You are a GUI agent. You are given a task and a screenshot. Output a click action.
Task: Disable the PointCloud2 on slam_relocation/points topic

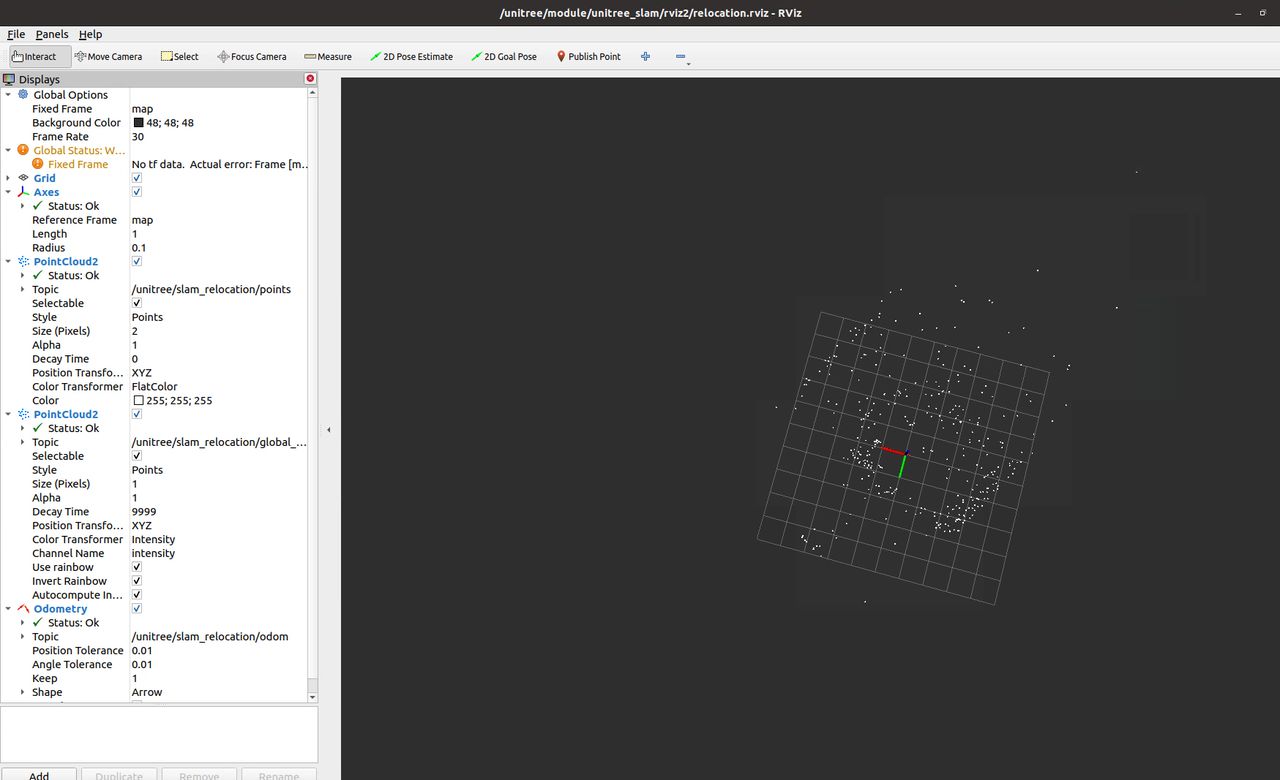click(137, 261)
